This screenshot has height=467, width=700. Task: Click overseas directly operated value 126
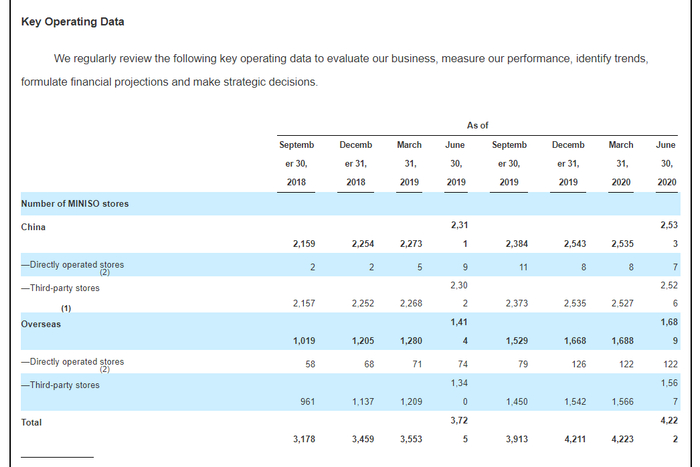[579, 364]
